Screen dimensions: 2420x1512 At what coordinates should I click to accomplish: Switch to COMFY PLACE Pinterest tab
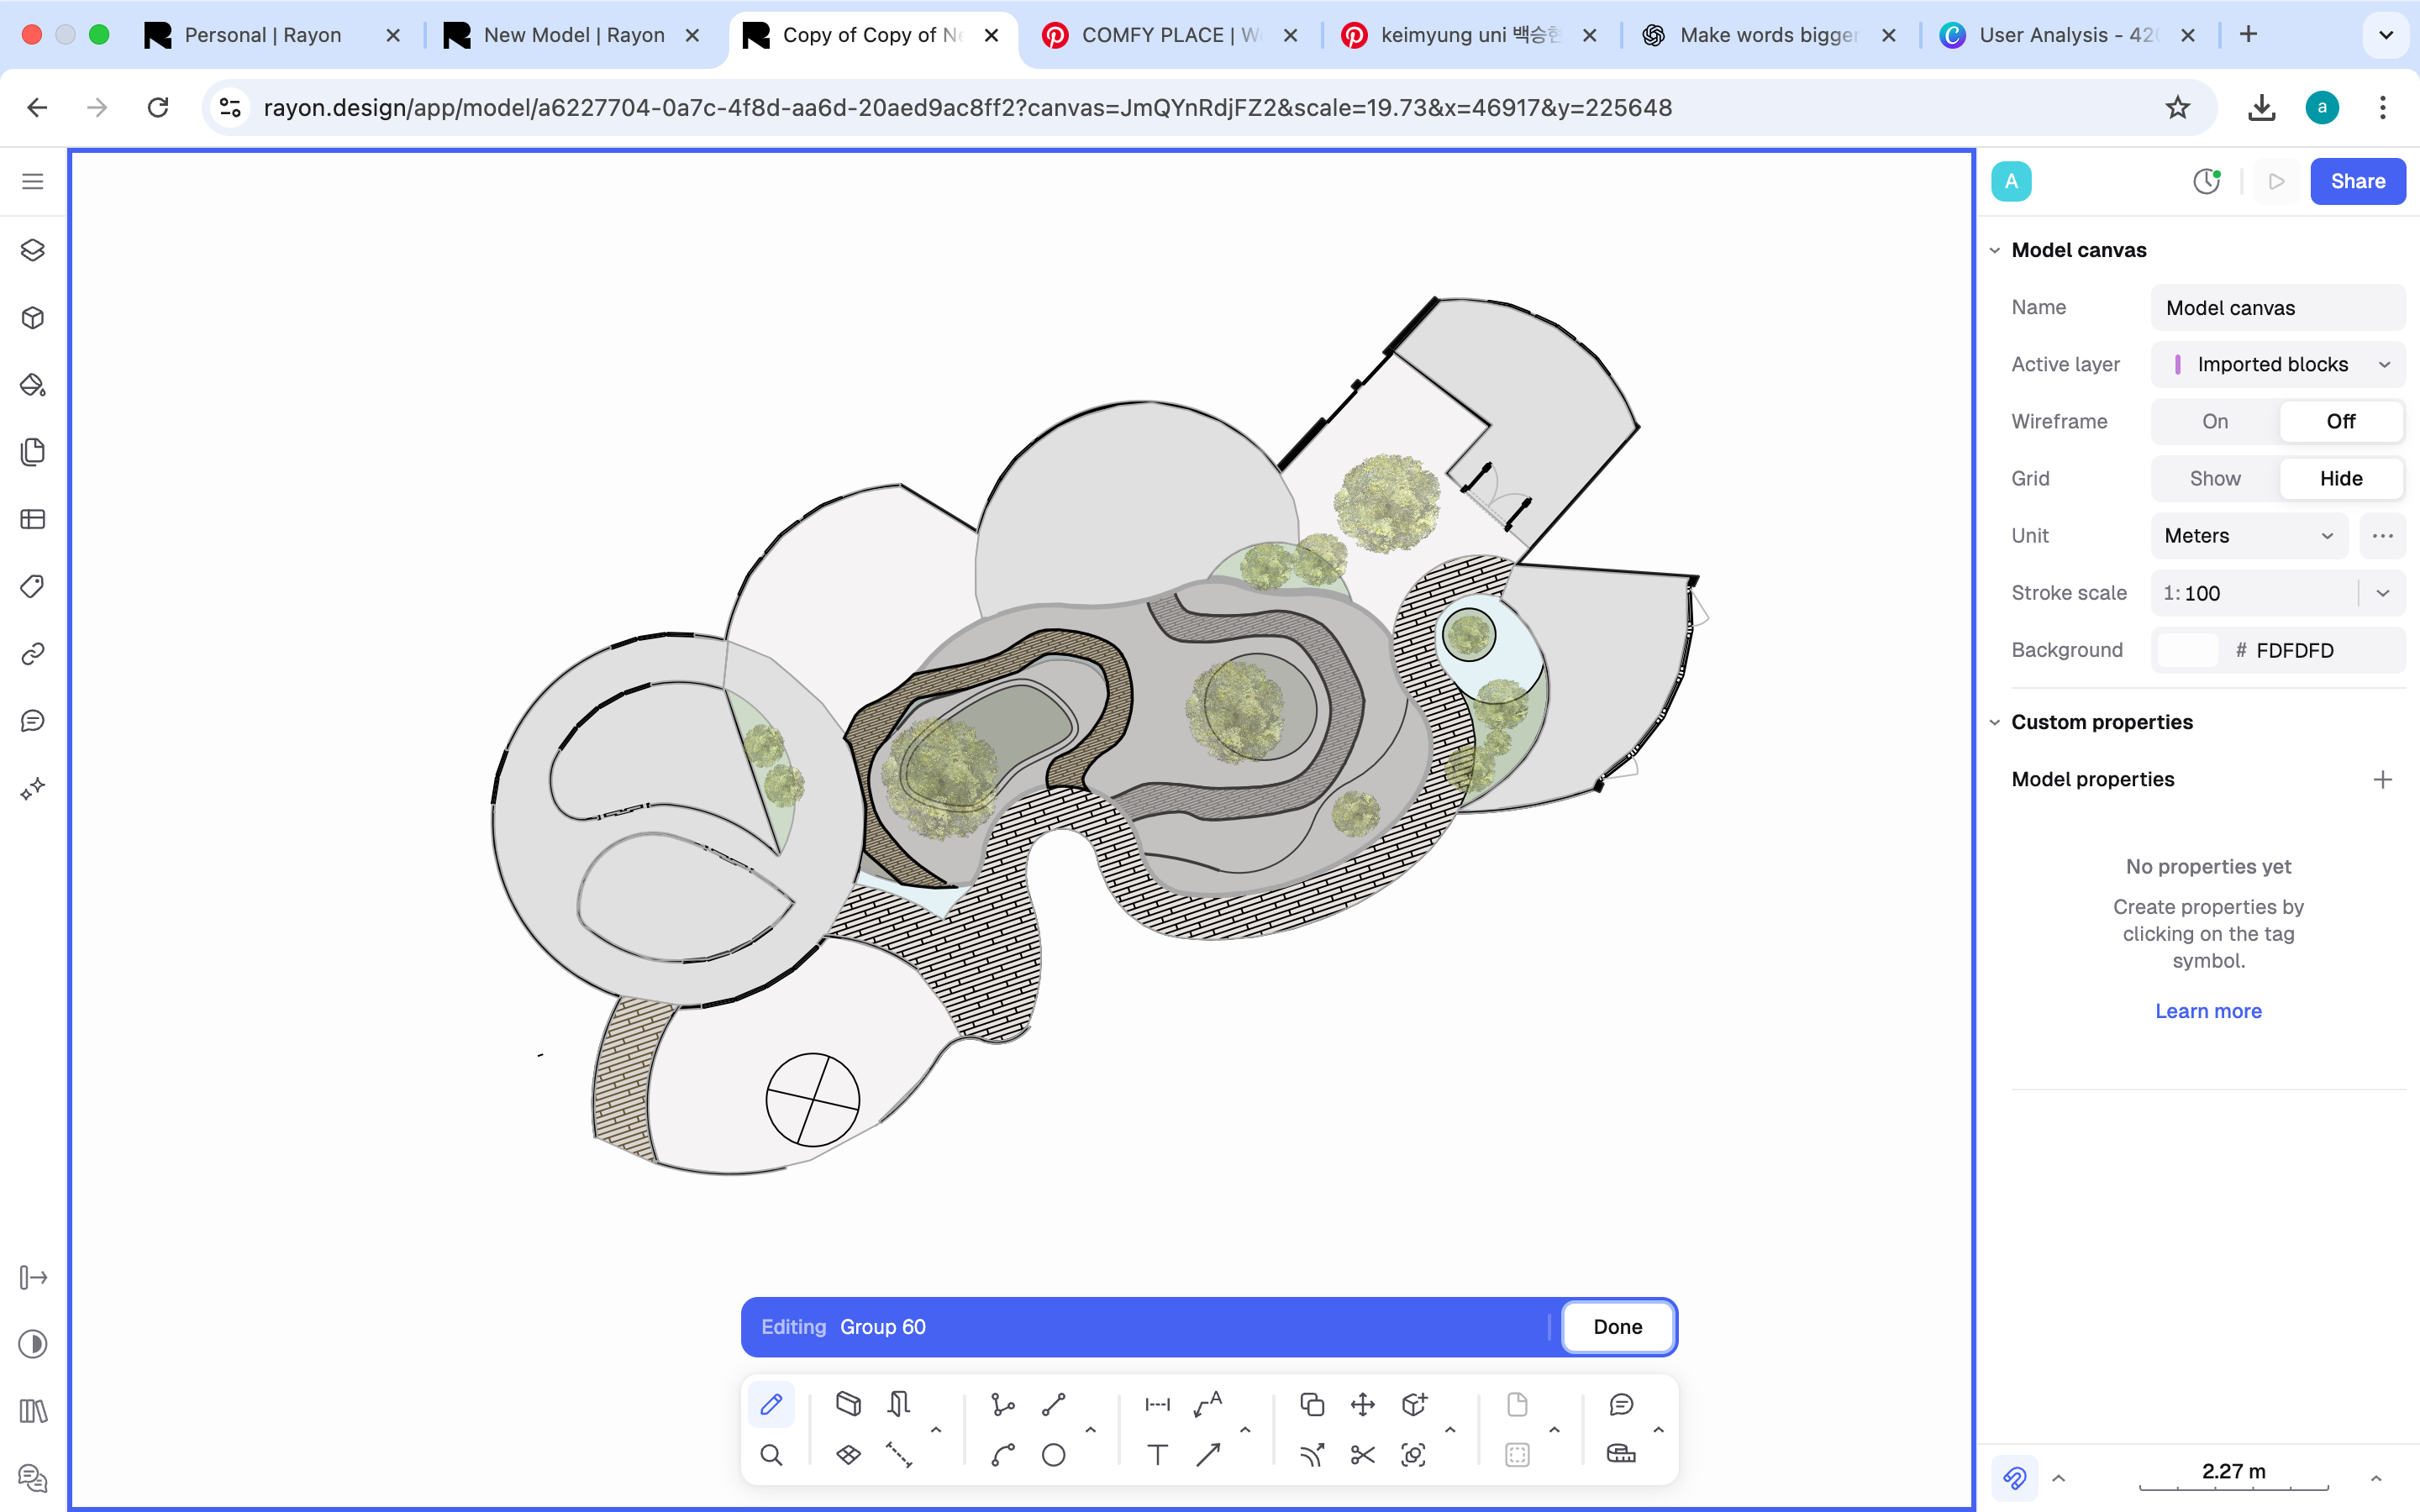pyautogui.click(x=1168, y=35)
